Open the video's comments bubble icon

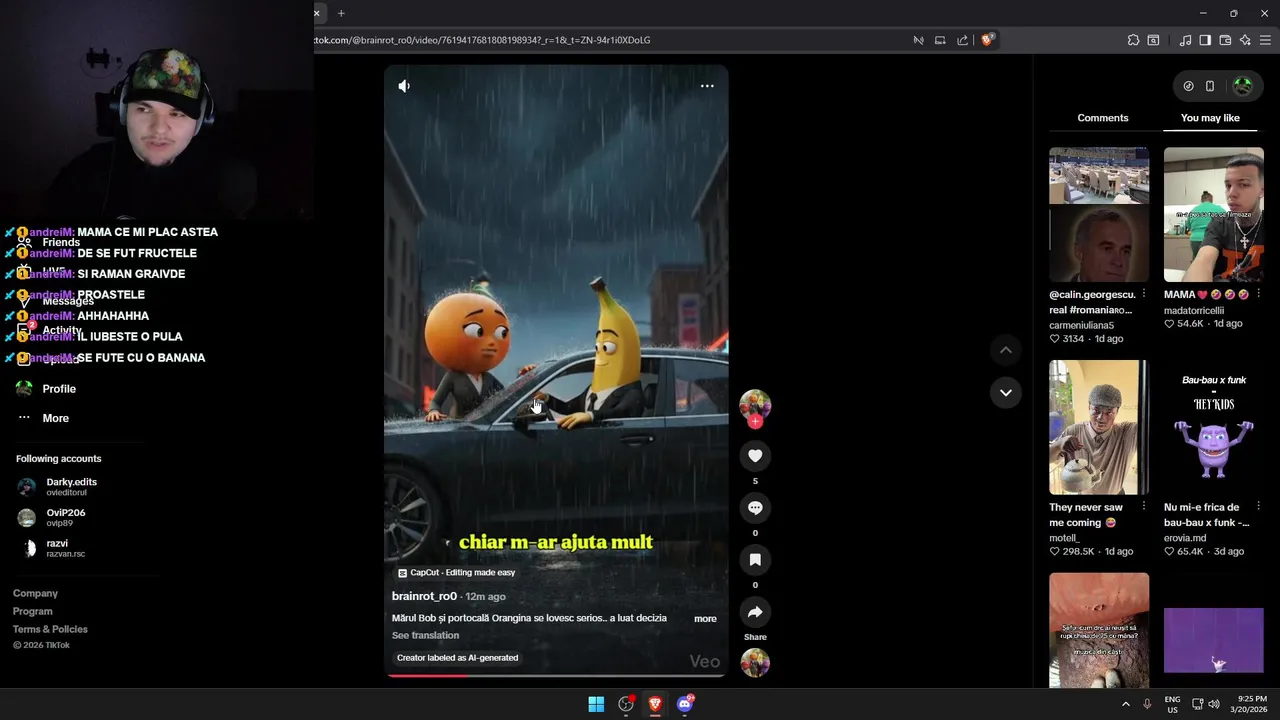pos(755,508)
